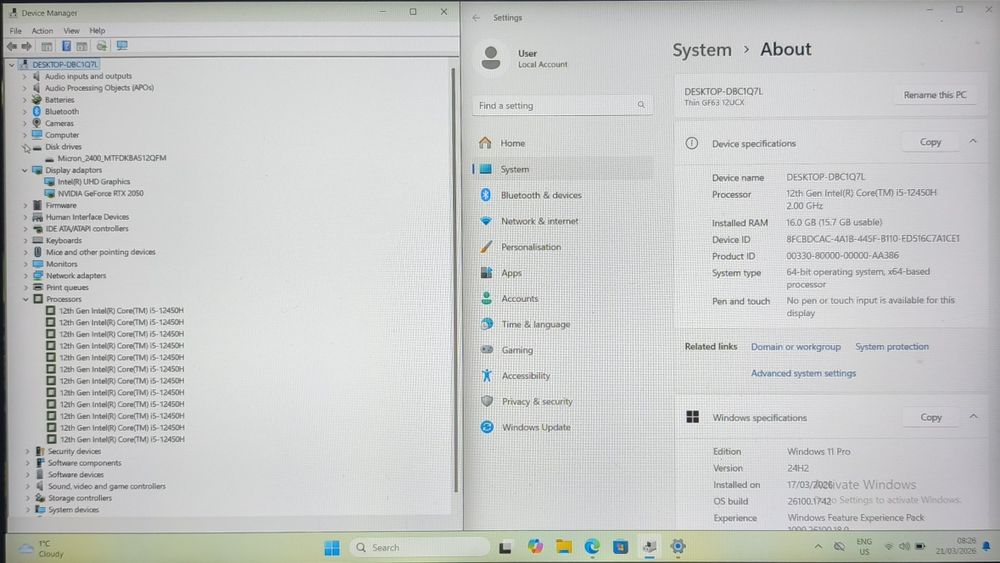Image resolution: width=1000 pixels, height=563 pixels.
Task: Open the weather widget showing Cloudy
Action: 42,548
